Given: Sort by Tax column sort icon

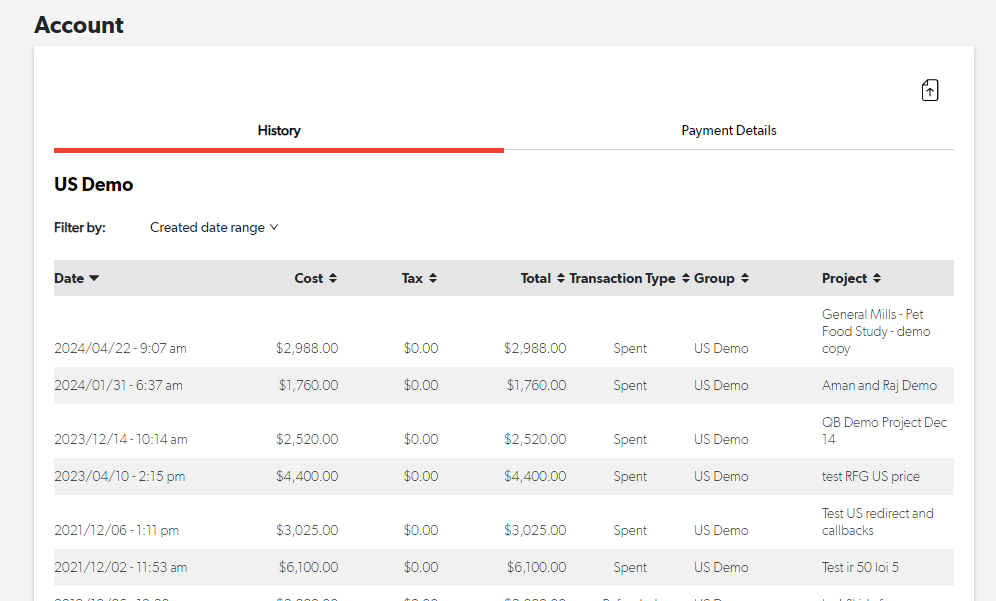Looking at the screenshot, I should click(x=433, y=278).
